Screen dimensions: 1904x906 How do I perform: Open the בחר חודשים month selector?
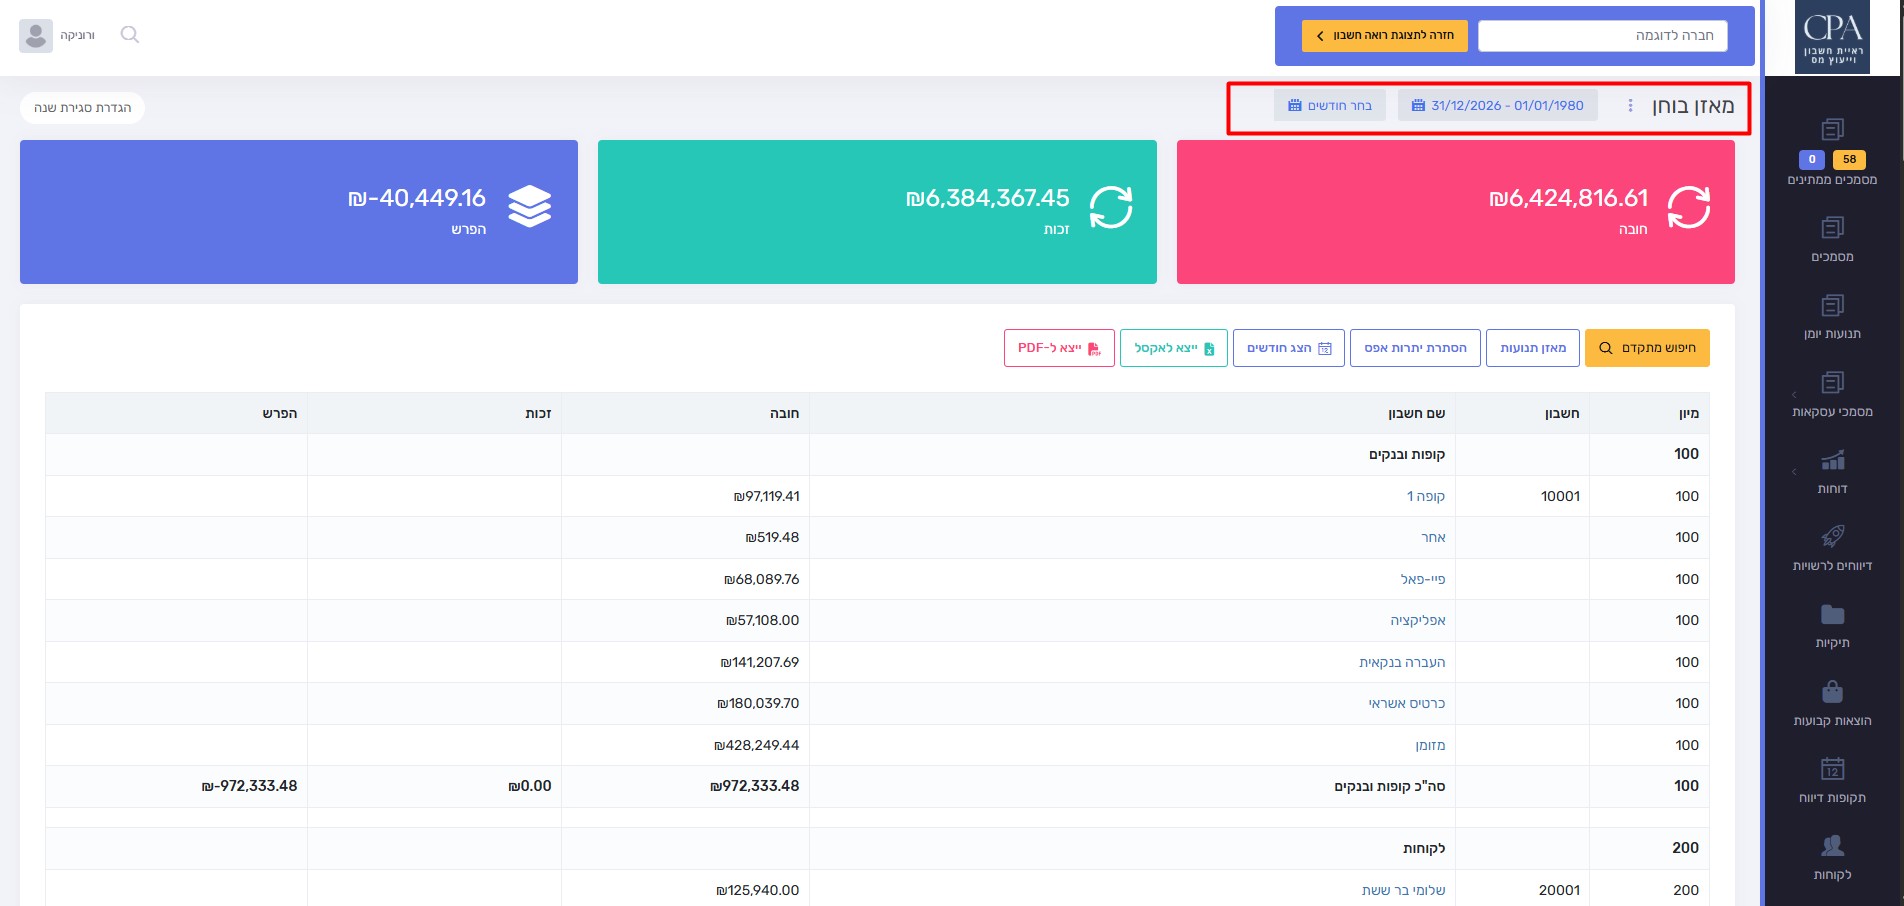1329,106
